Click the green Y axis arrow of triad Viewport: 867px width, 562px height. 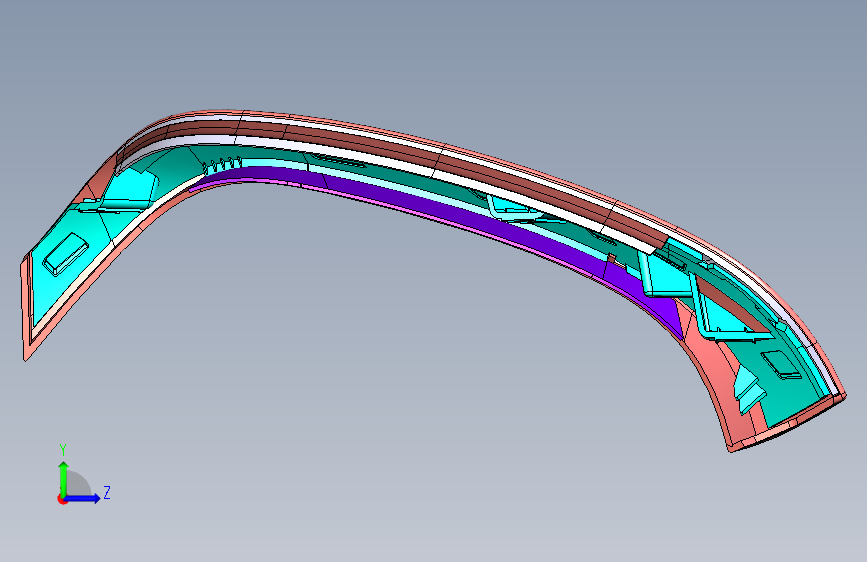pyautogui.click(x=64, y=479)
